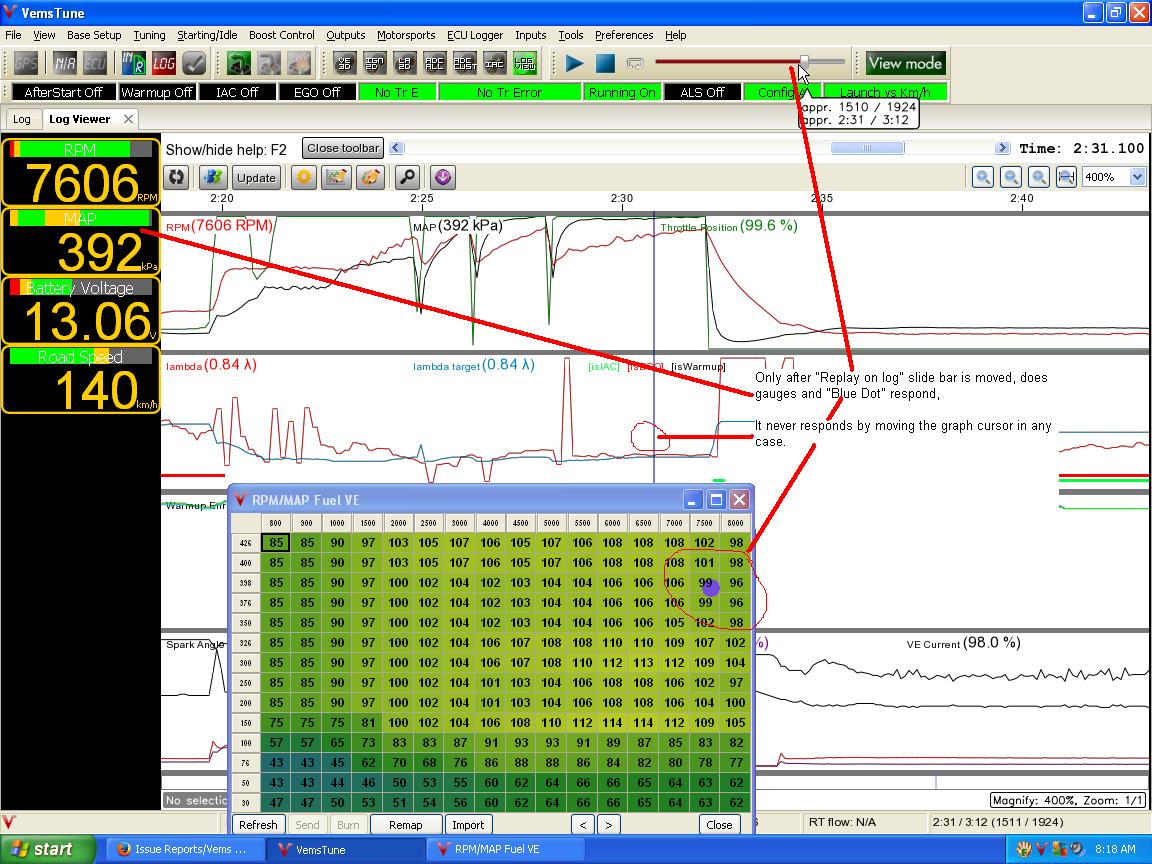Click the second zoom magnifier icon
1152x864 pixels.
tap(1011, 177)
